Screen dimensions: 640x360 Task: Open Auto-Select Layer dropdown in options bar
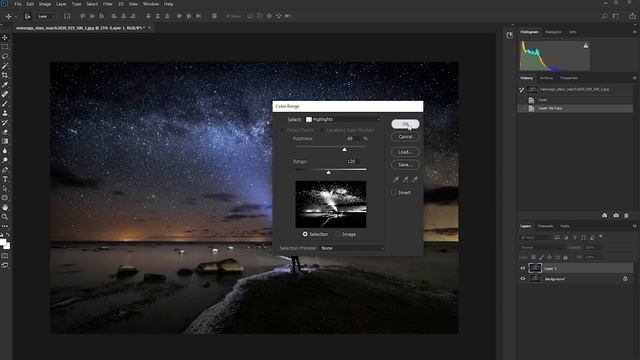click(x=46, y=16)
